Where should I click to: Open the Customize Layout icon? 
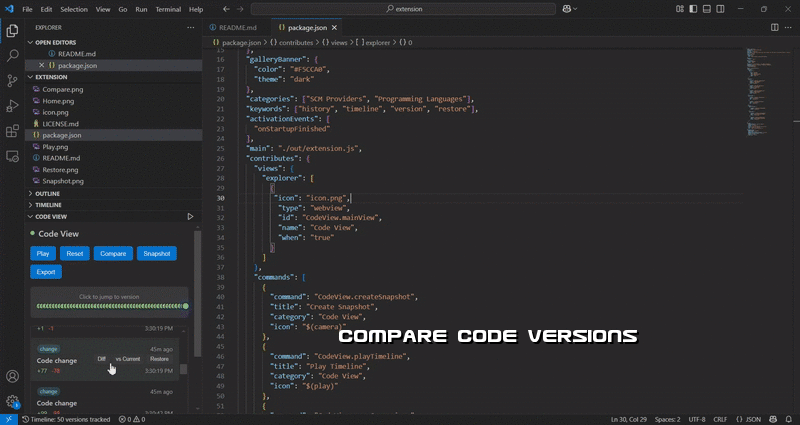680,9
